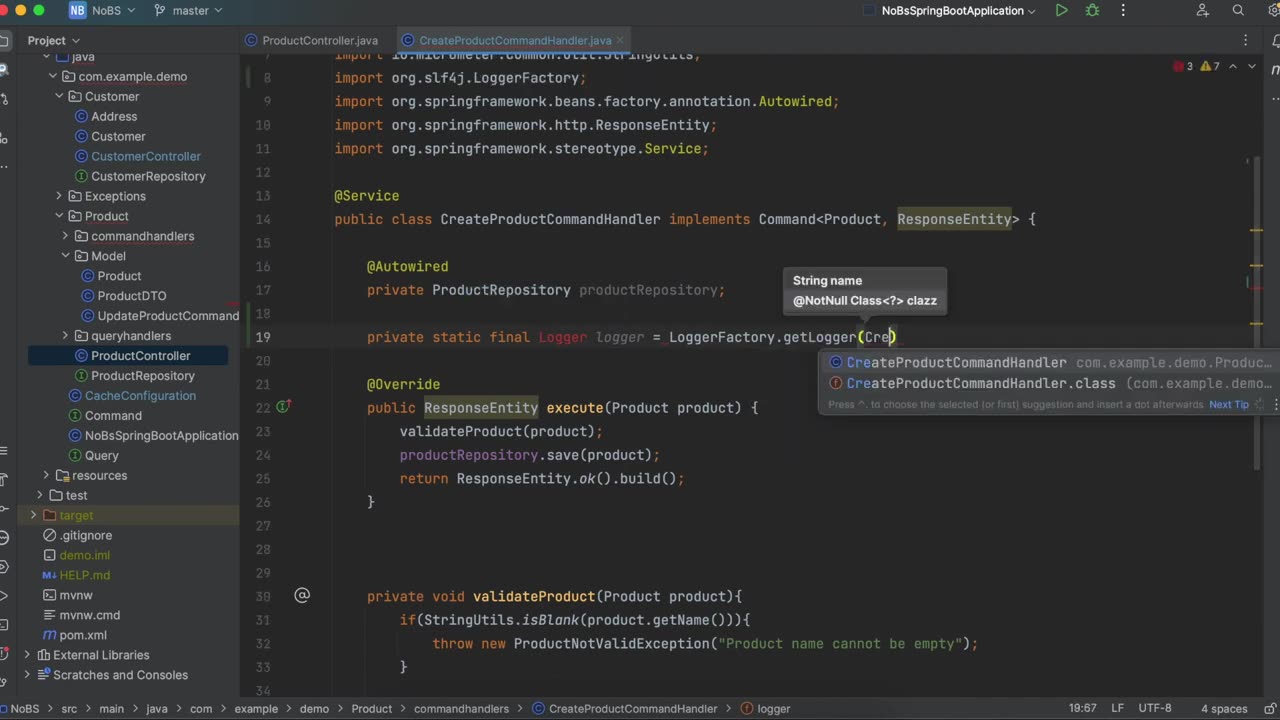Viewport: 1280px width, 720px height.
Task: Click the Next Tip link in completion popup
Action: tap(1229, 405)
